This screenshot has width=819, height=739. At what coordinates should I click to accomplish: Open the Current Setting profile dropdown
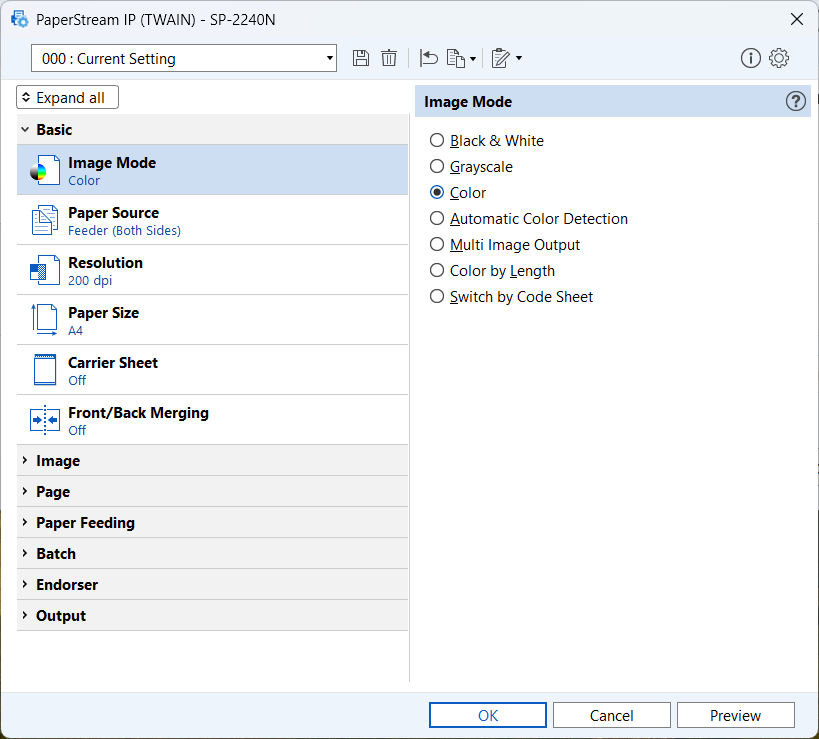pos(184,58)
